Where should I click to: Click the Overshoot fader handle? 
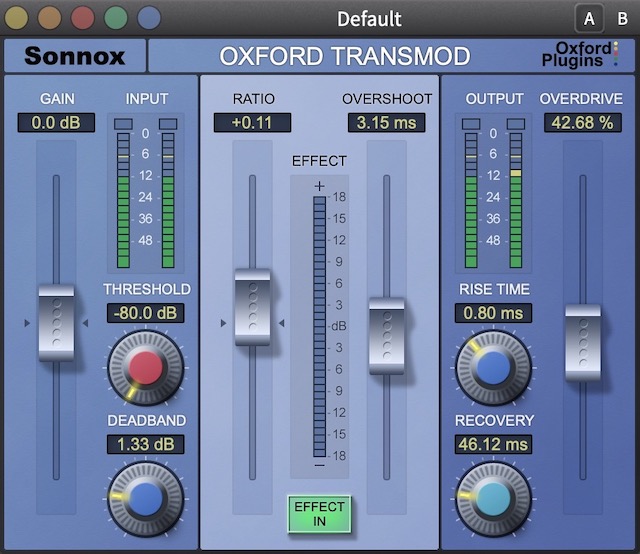(x=386, y=335)
